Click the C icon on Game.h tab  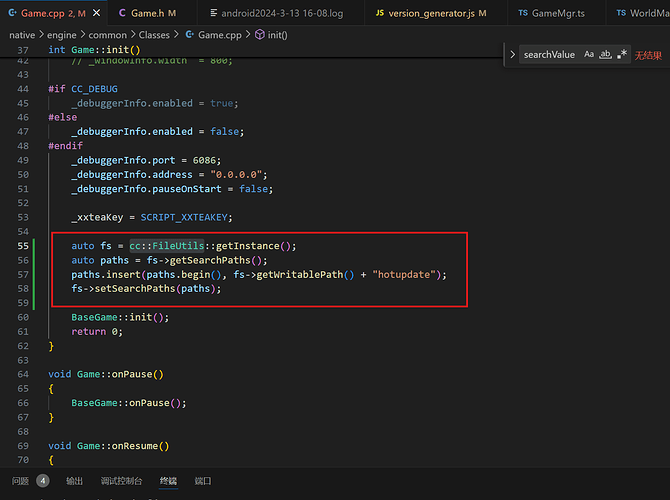point(122,13)
